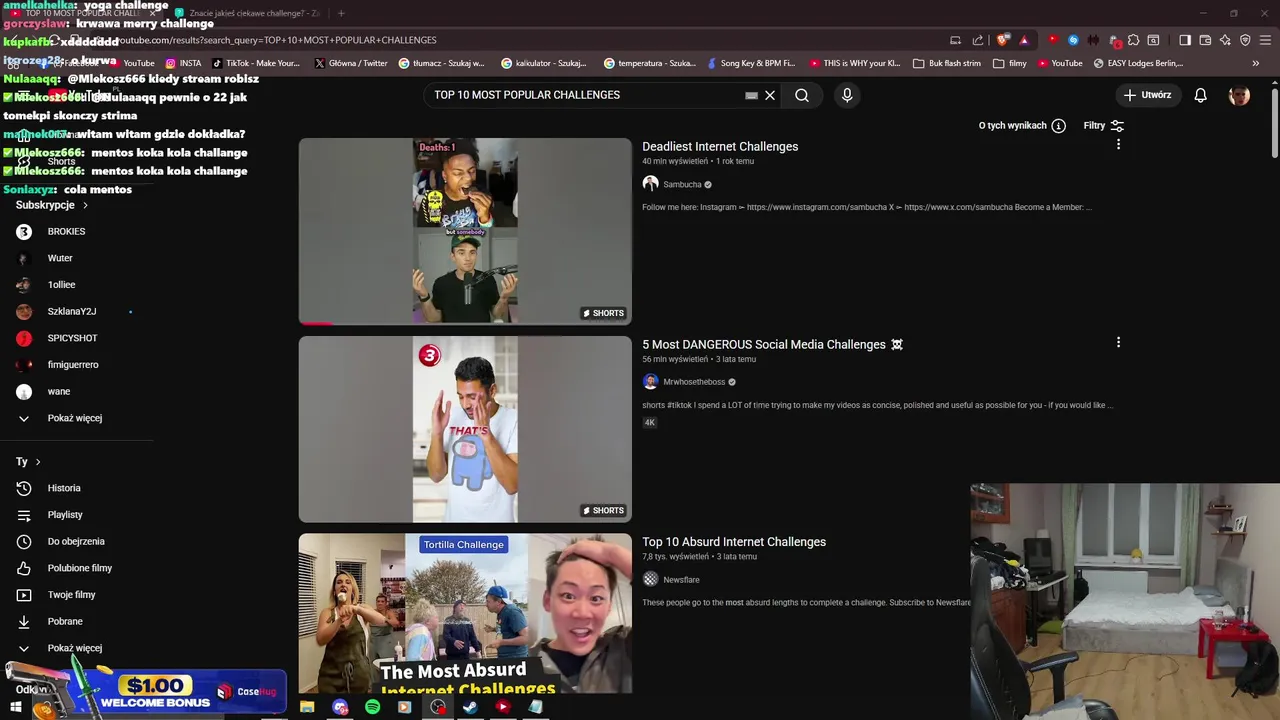
Task: Click the Mrwhosetheboss channel avatar
Action: click(x=650, y=382)
